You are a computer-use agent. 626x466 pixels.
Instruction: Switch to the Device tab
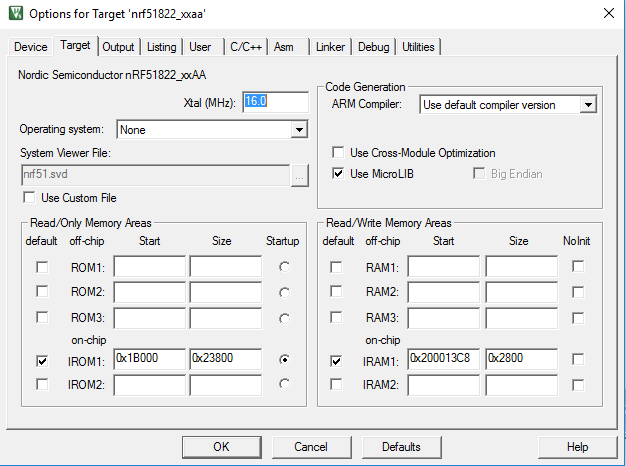tap(30, 47)
